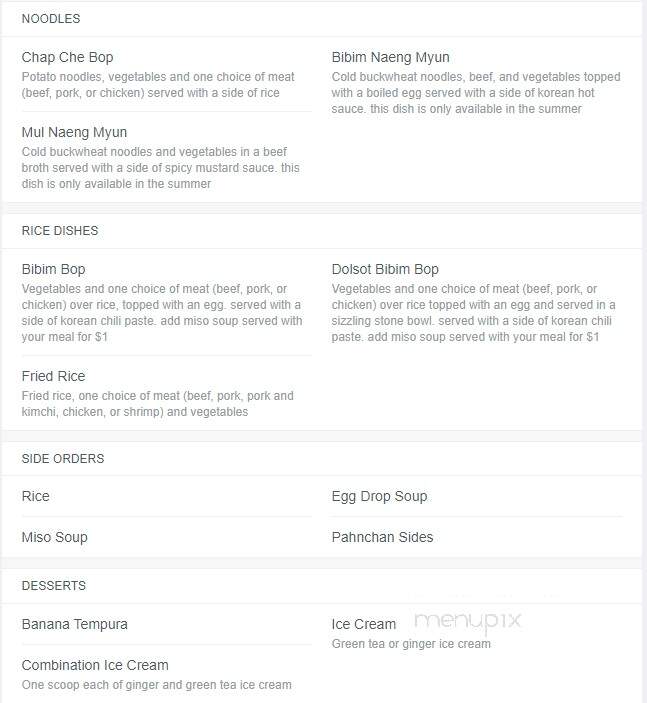Select the Fried Rice ingredients description text
The height and width of the screenshot is (703, 647).
[x=157, y=404]
